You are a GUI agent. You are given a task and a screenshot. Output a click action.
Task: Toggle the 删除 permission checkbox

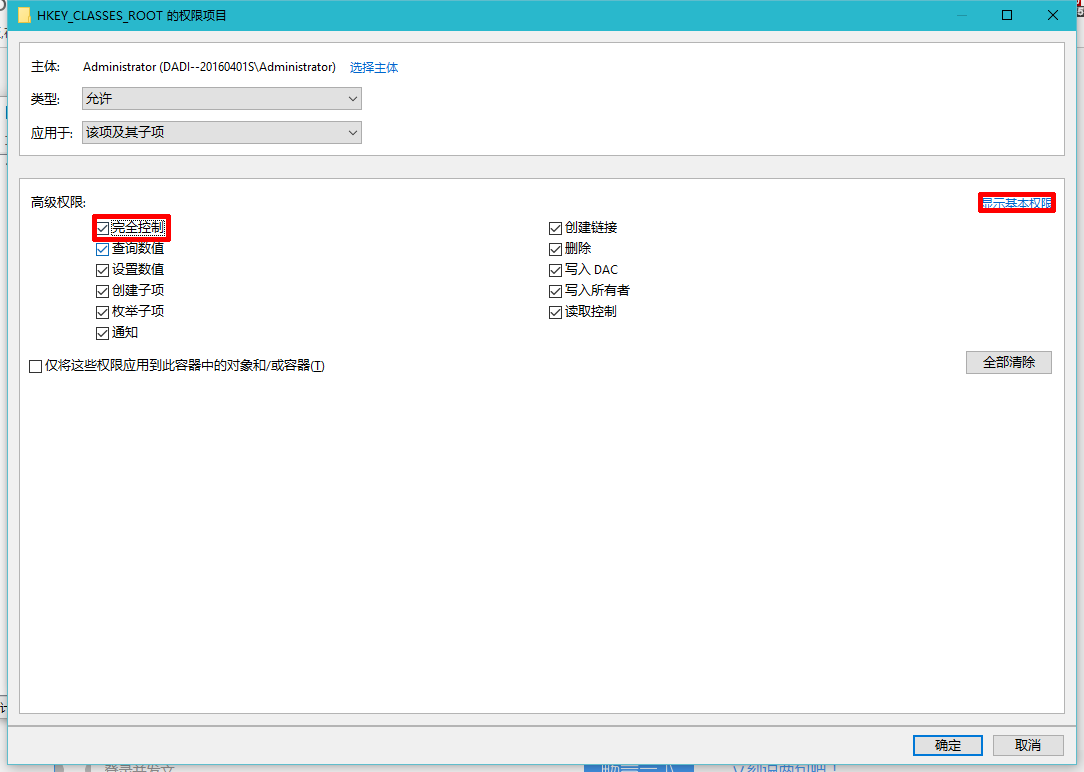(x=556, y=249)
